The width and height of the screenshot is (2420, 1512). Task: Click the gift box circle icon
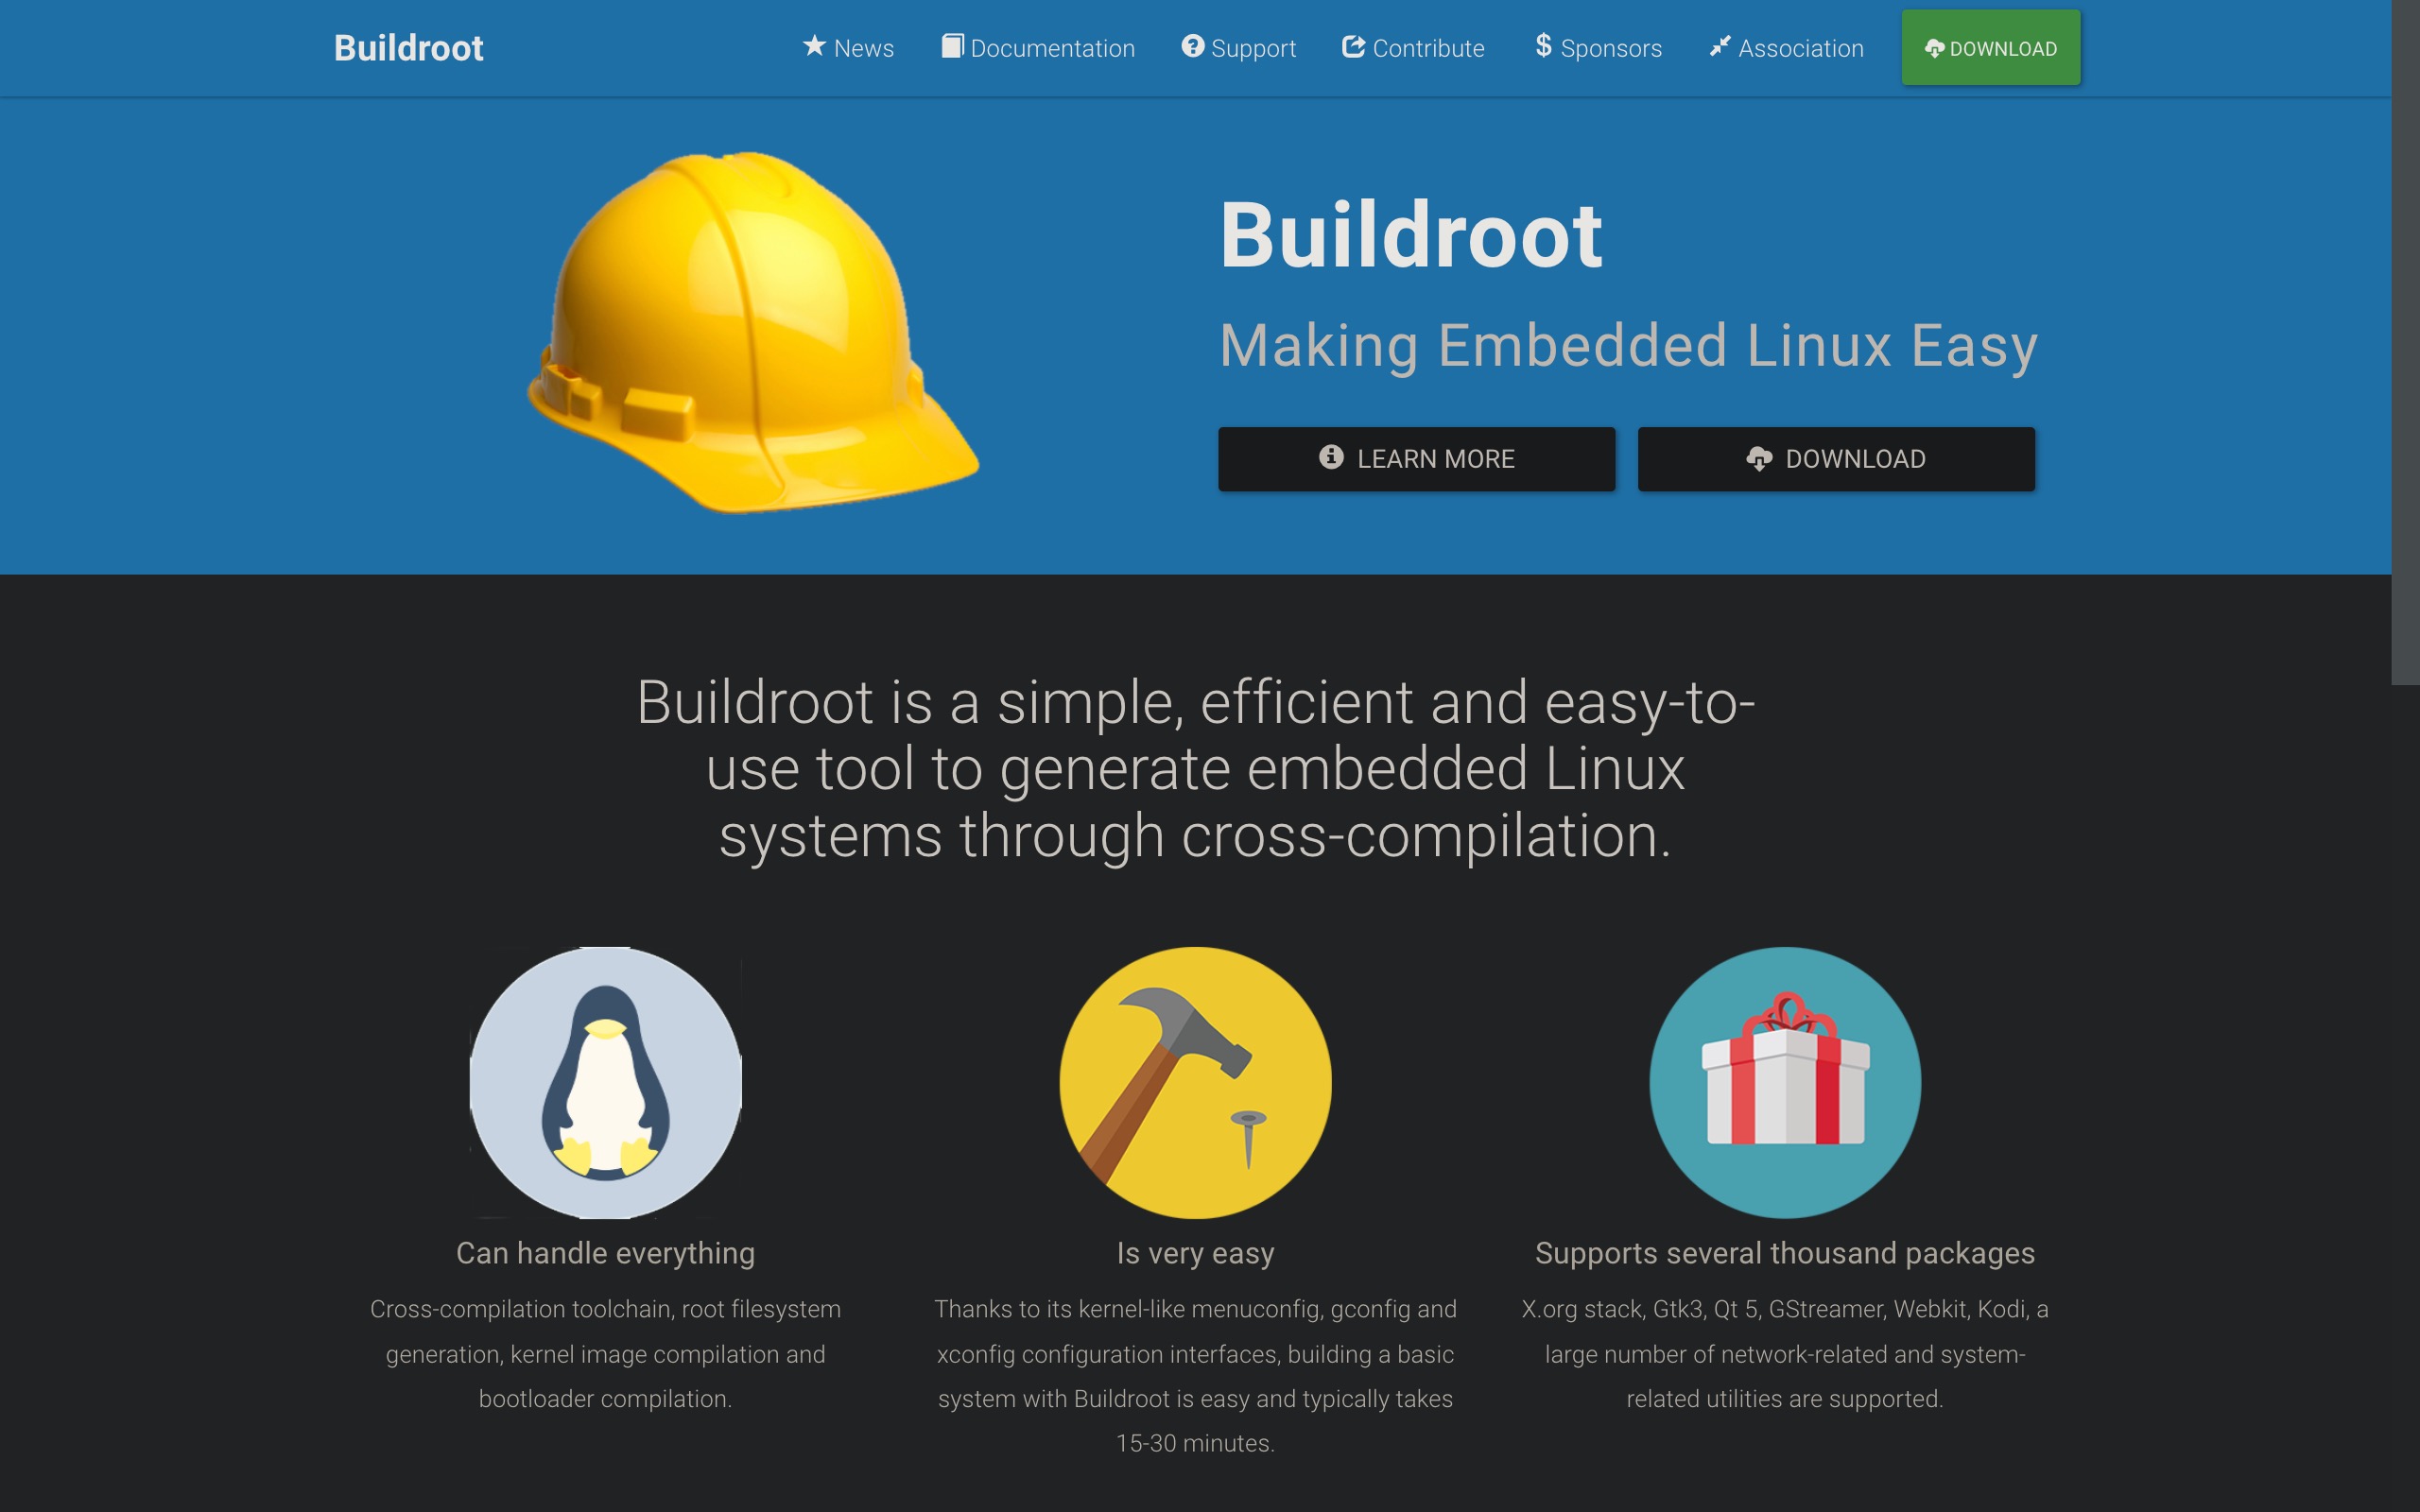coord(1785,1082)
